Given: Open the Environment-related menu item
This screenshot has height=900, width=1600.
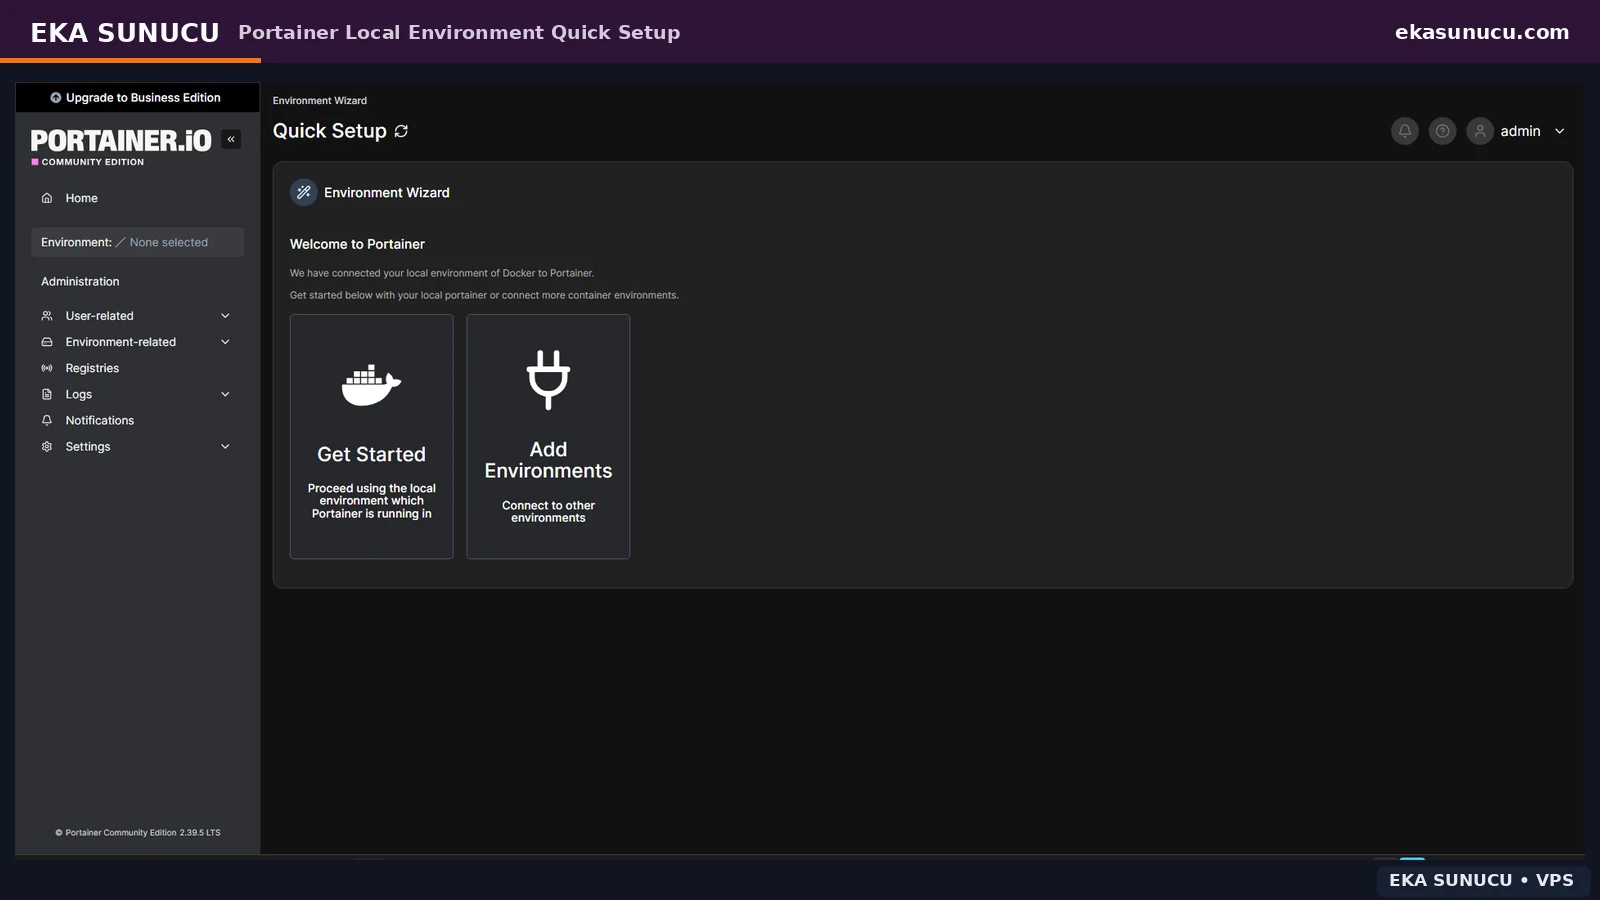Looking at the screenshot, I should click(137, 342).
